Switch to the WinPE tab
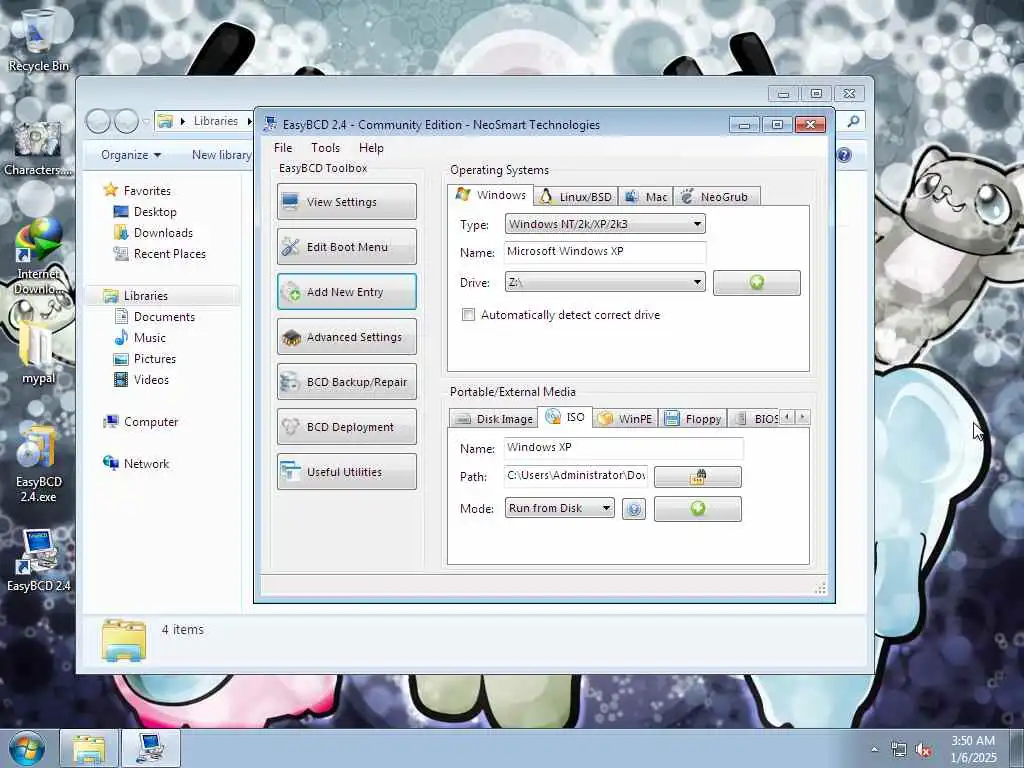Image resolution: width=1024 pixels, height=768 pixels. point(625,419)
